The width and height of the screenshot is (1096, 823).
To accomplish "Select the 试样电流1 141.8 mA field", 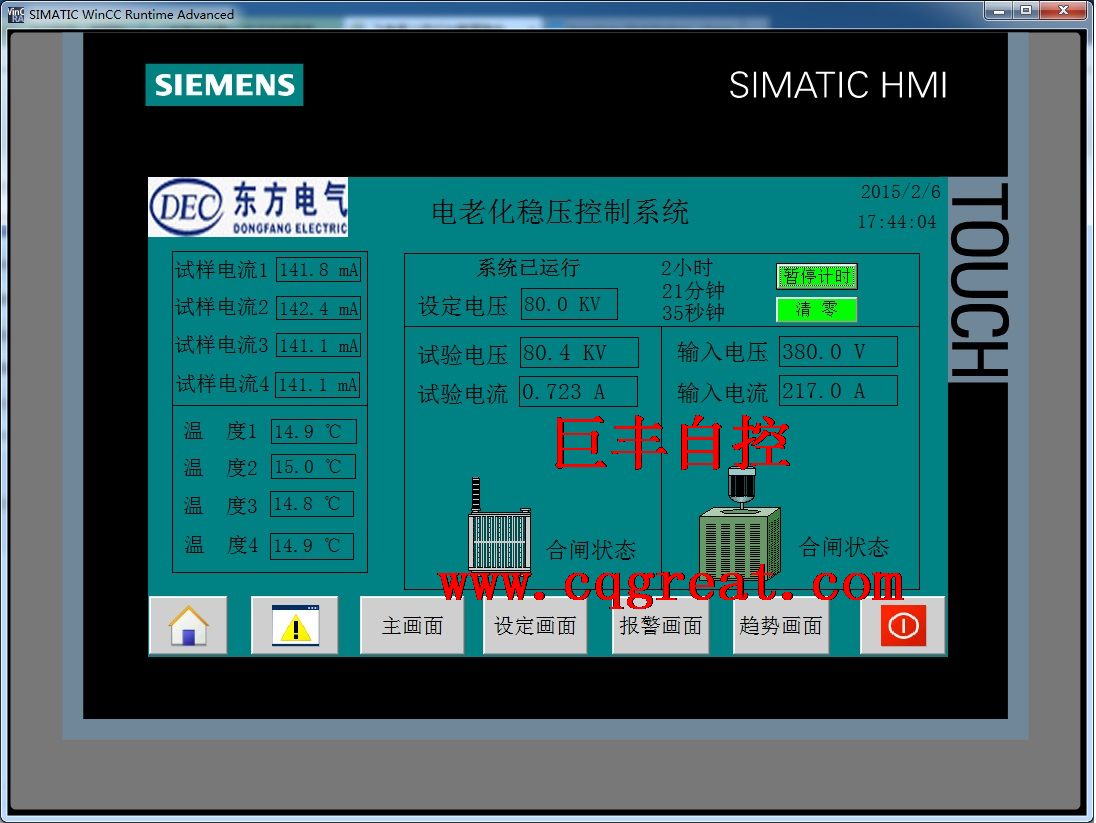I will click(318, 270).
